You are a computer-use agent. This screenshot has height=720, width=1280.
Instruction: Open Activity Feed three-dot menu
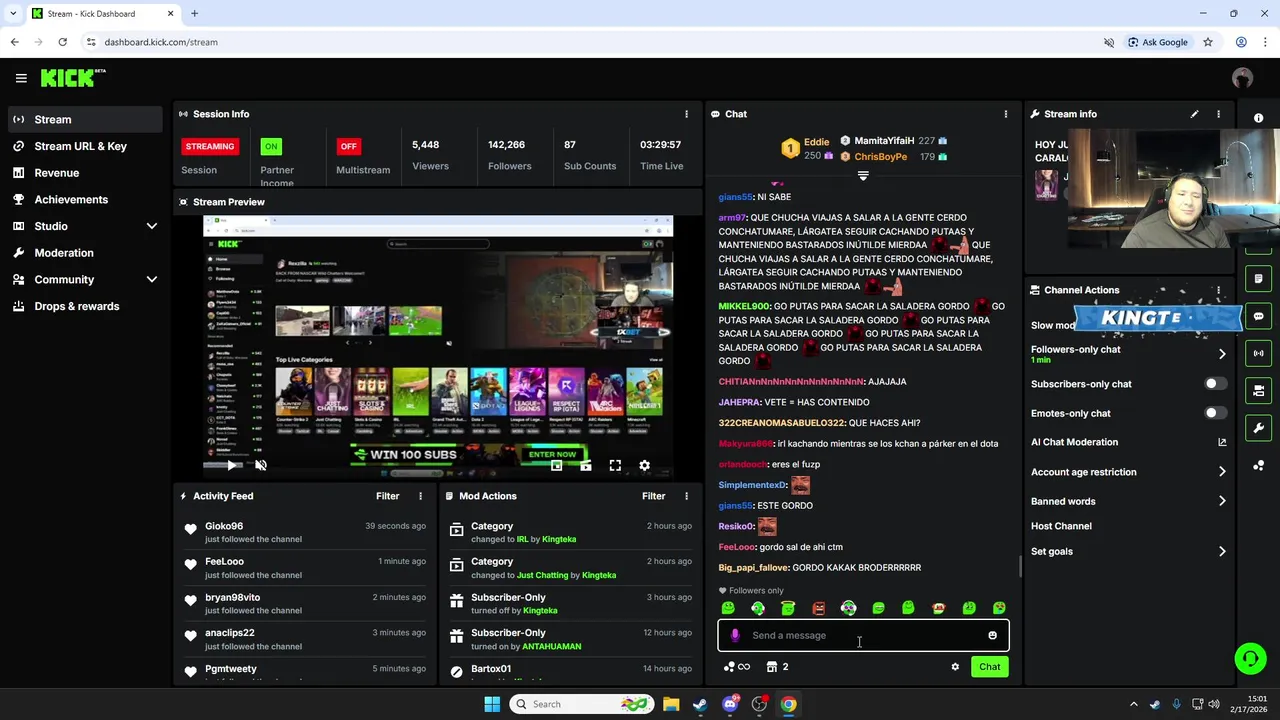coord(420,496)
